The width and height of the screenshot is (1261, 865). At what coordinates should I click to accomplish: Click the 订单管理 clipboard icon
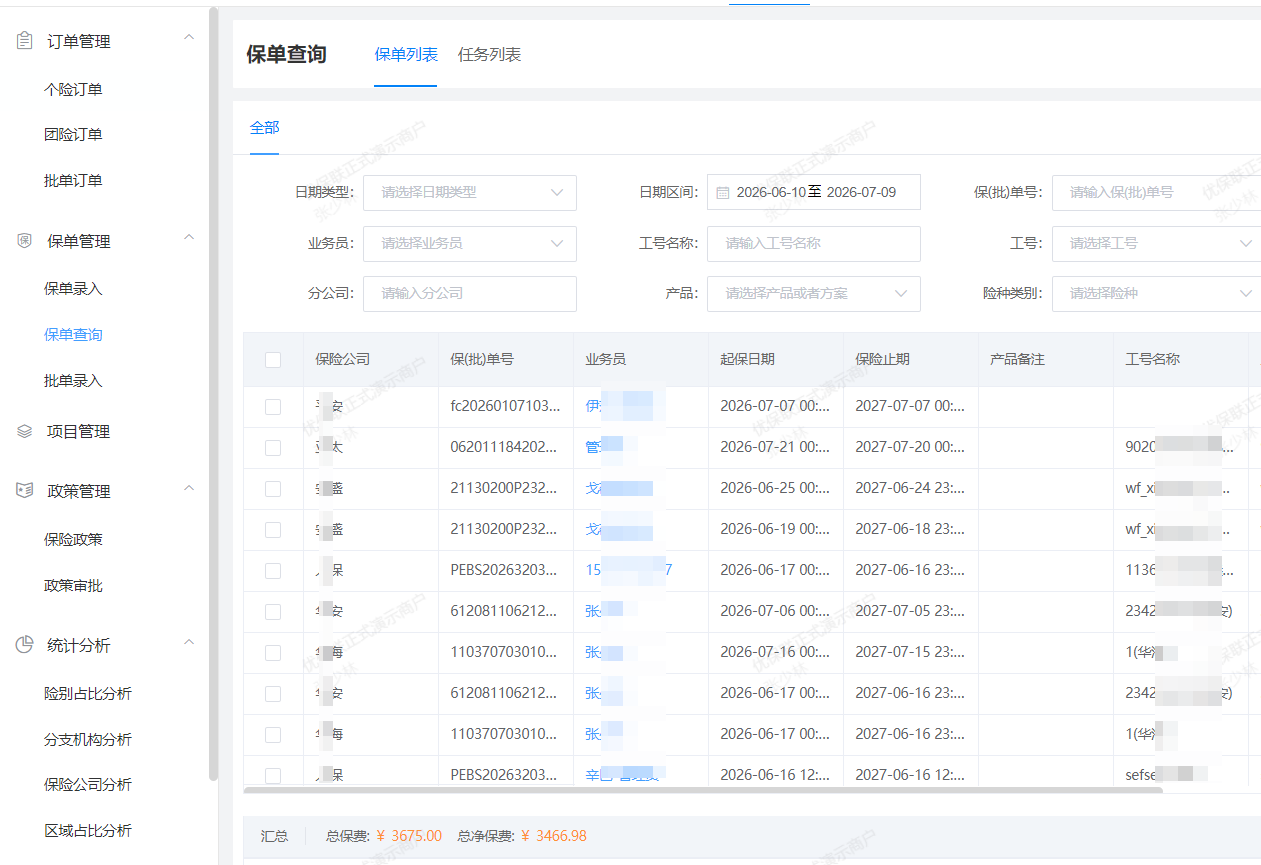[25, 41]
